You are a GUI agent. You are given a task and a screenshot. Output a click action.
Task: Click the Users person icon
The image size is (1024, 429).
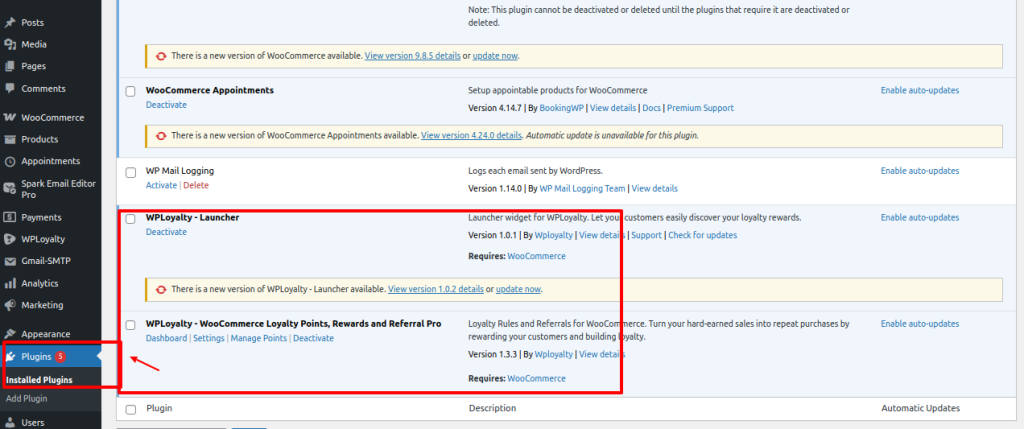10,422
